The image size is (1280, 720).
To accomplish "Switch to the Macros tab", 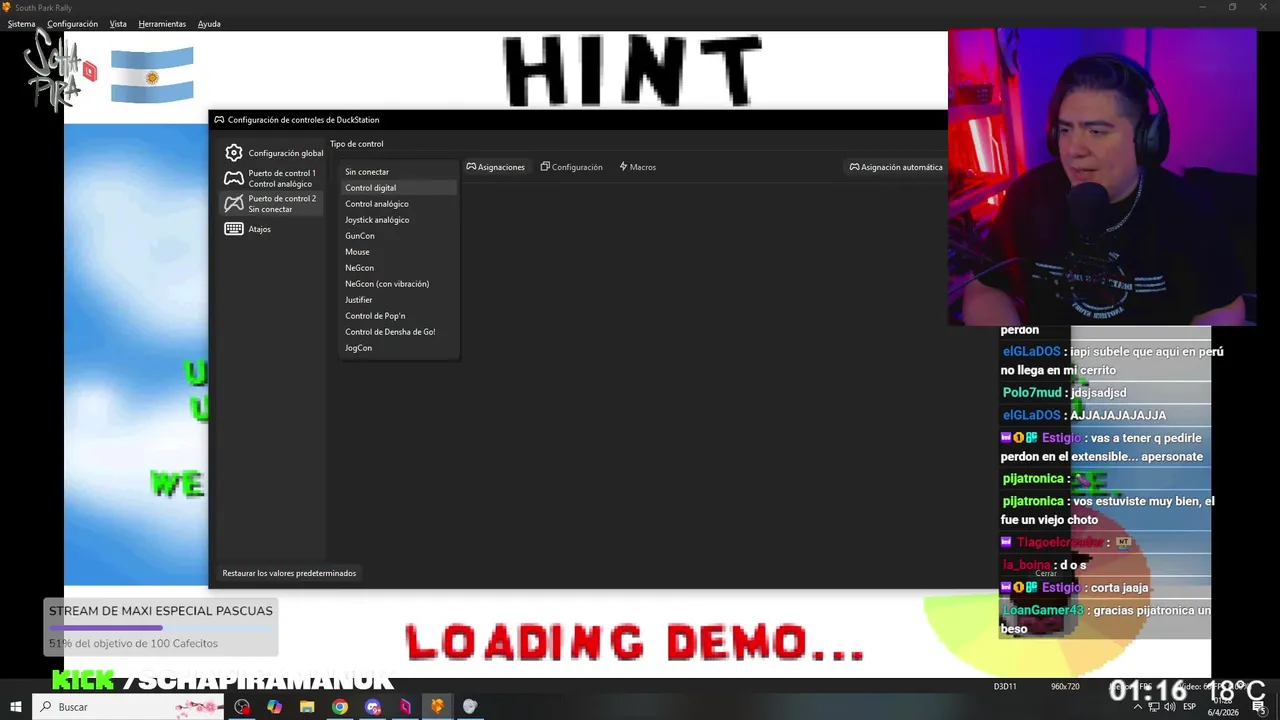I will [x=638, y=167].
